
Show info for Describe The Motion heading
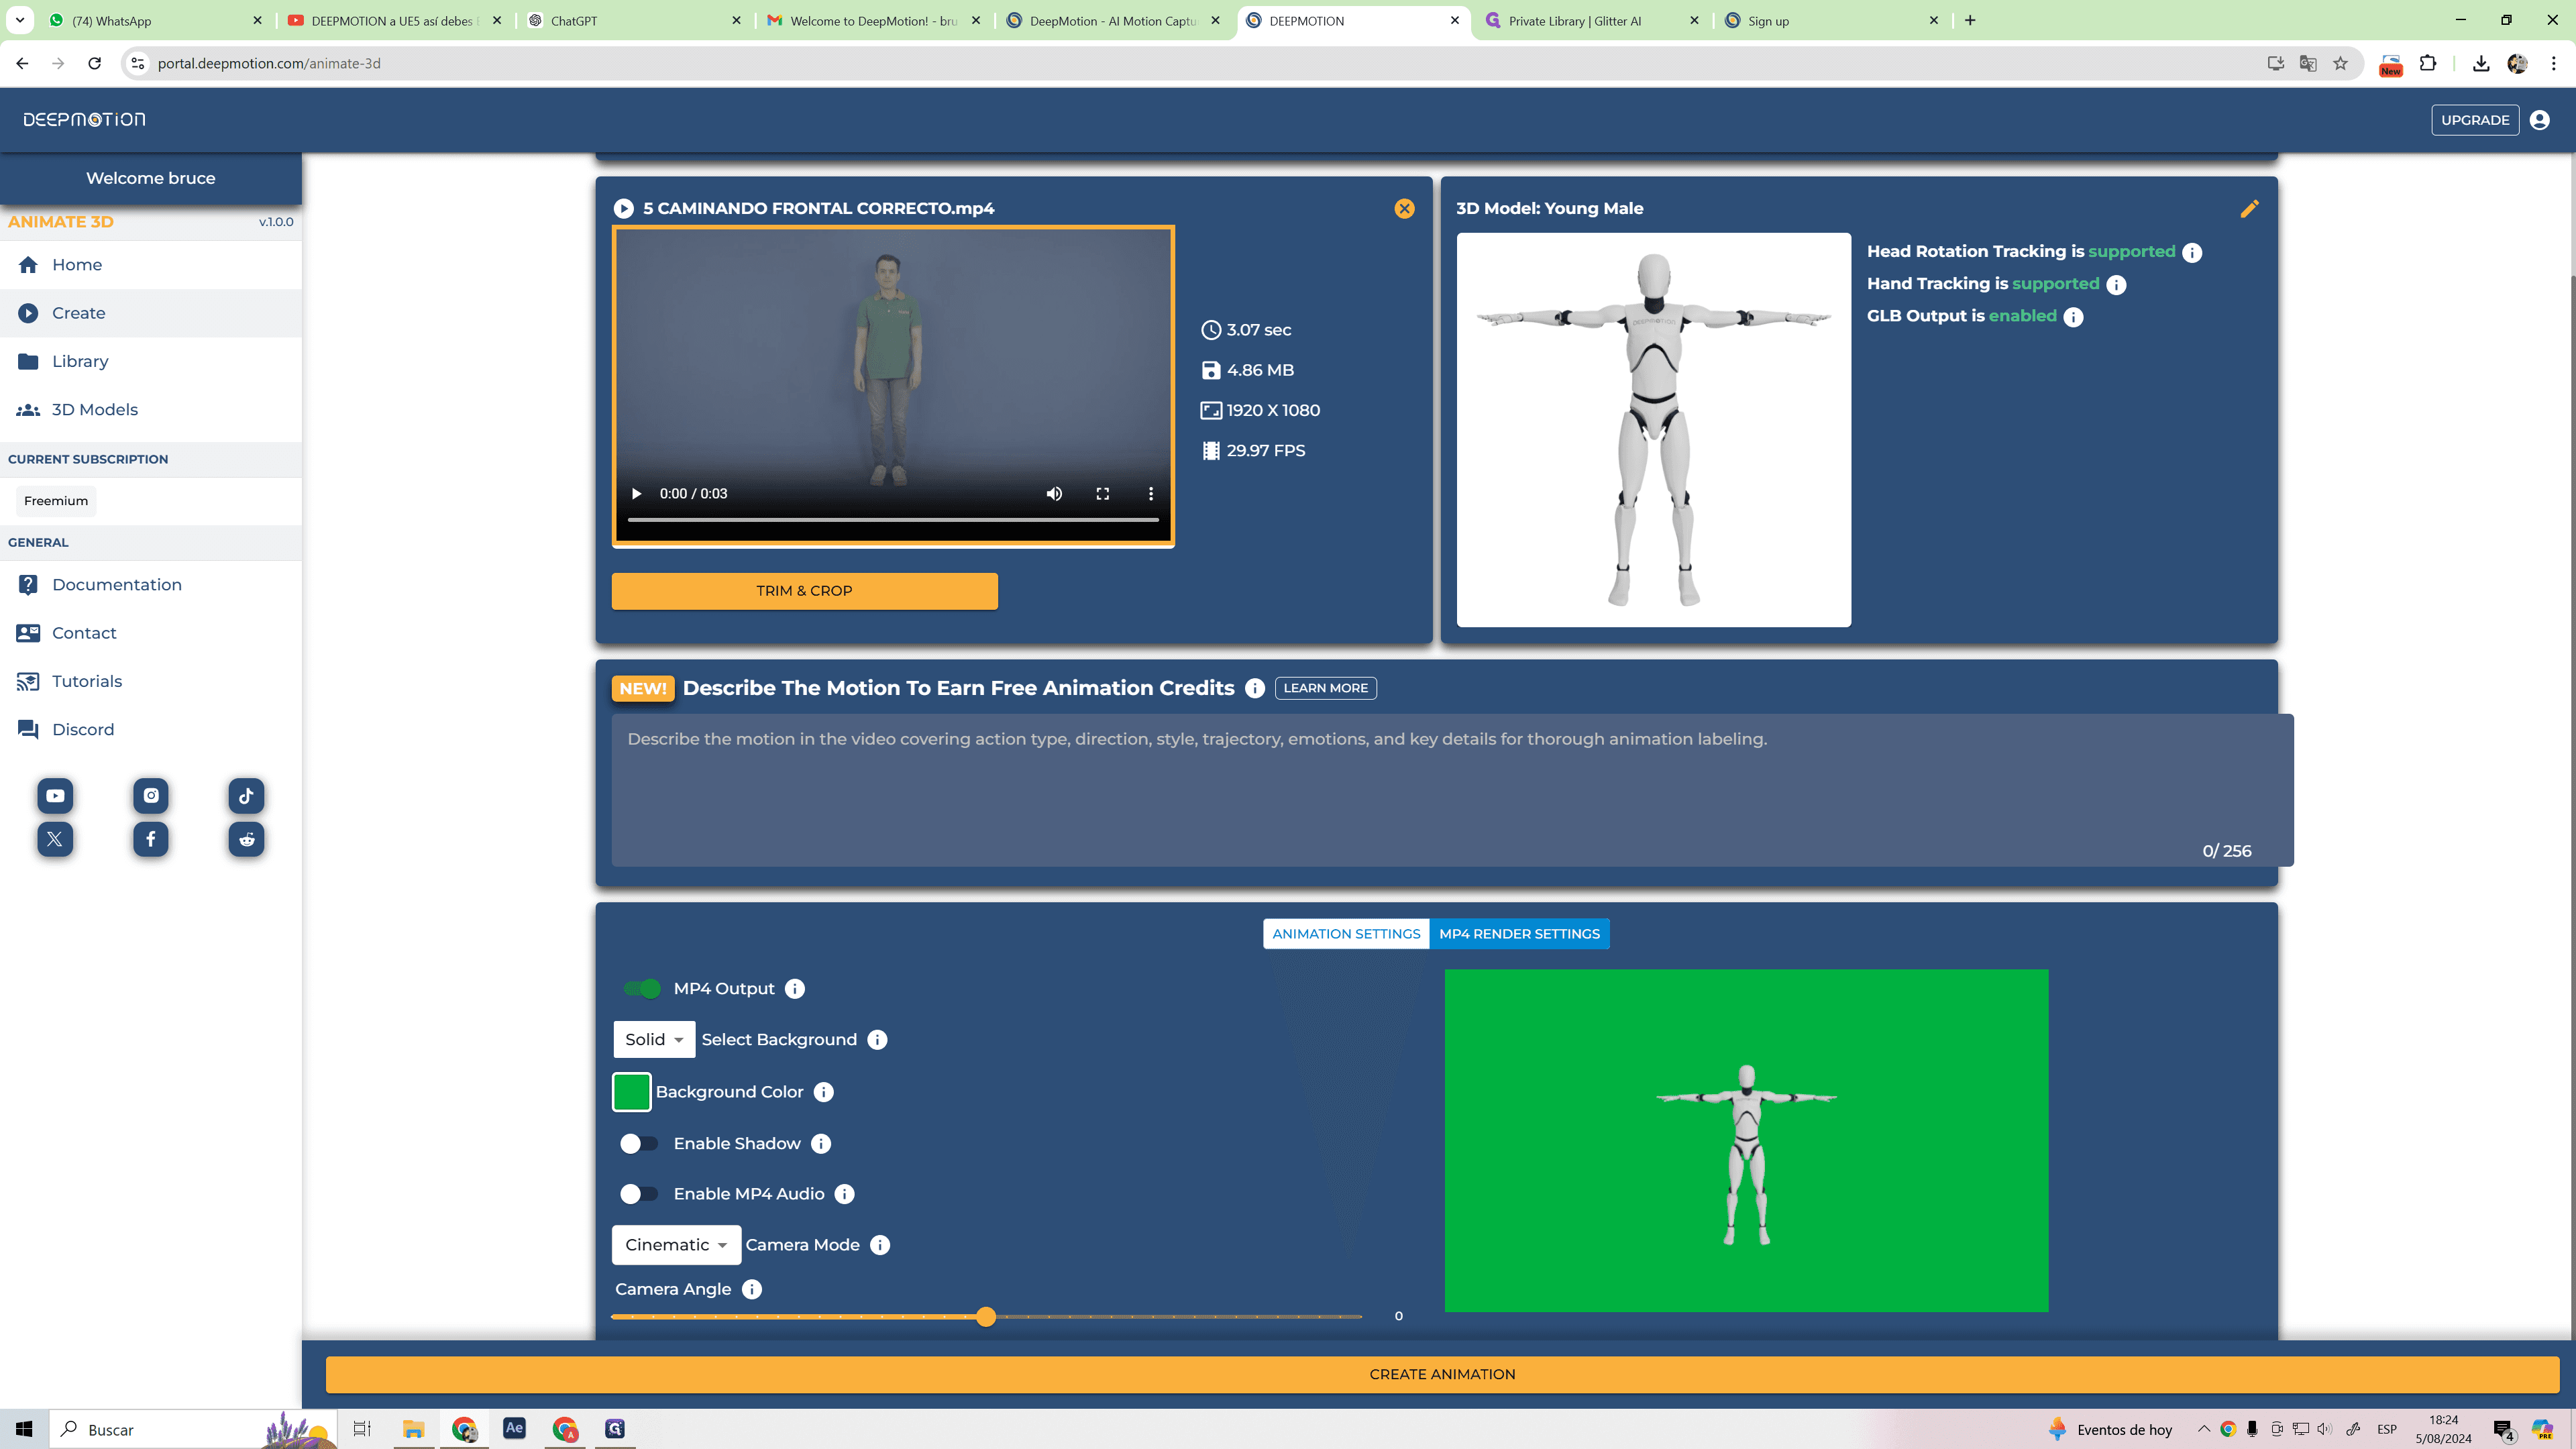click(x=1255, y=688)
